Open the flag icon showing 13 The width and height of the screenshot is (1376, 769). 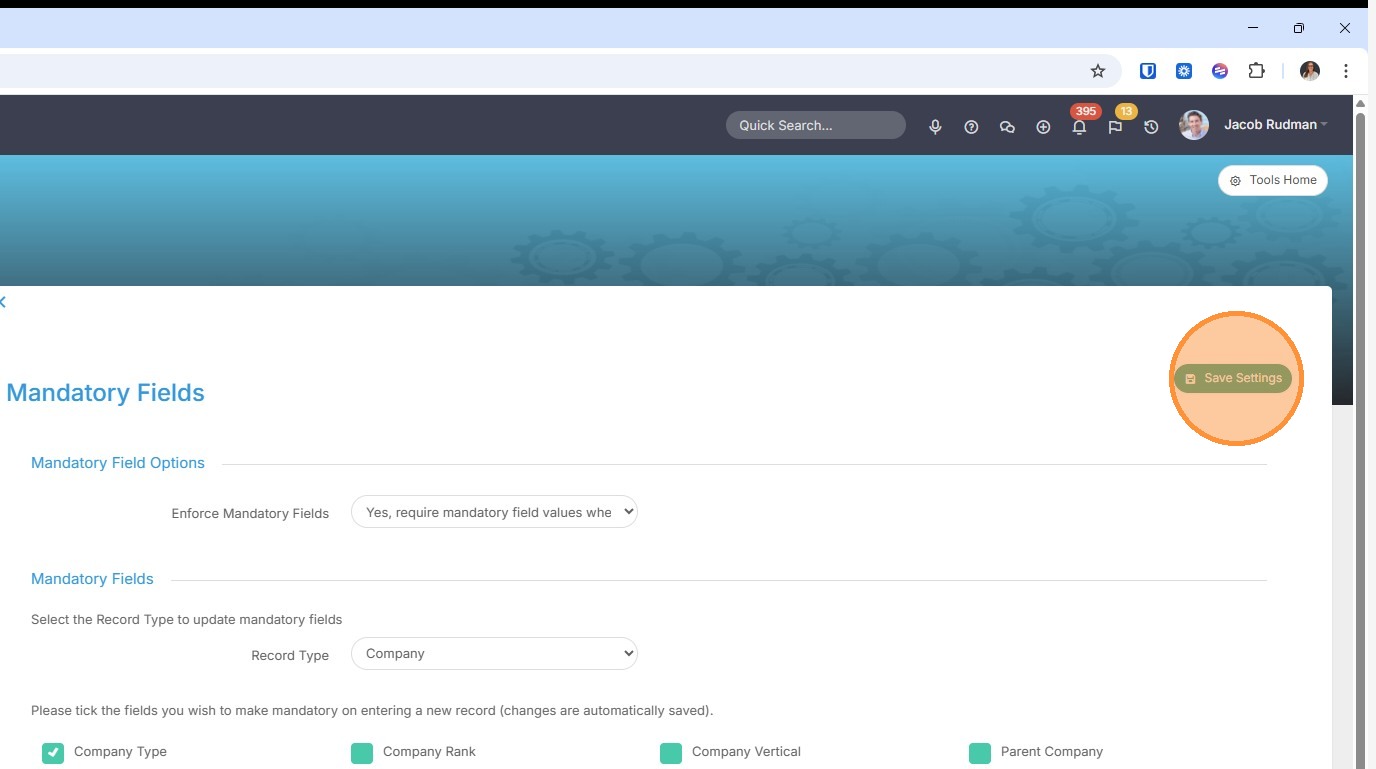point(1115,127)
